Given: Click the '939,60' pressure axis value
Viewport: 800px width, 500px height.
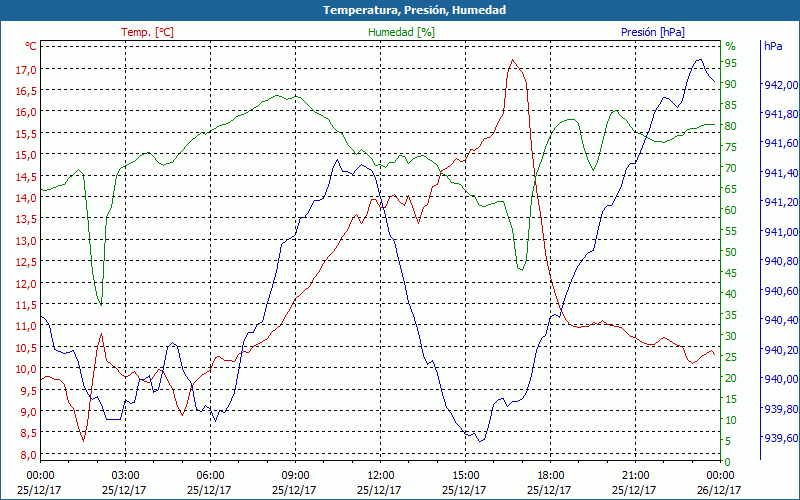Looking at the screenshot, I should click(781, 438).
